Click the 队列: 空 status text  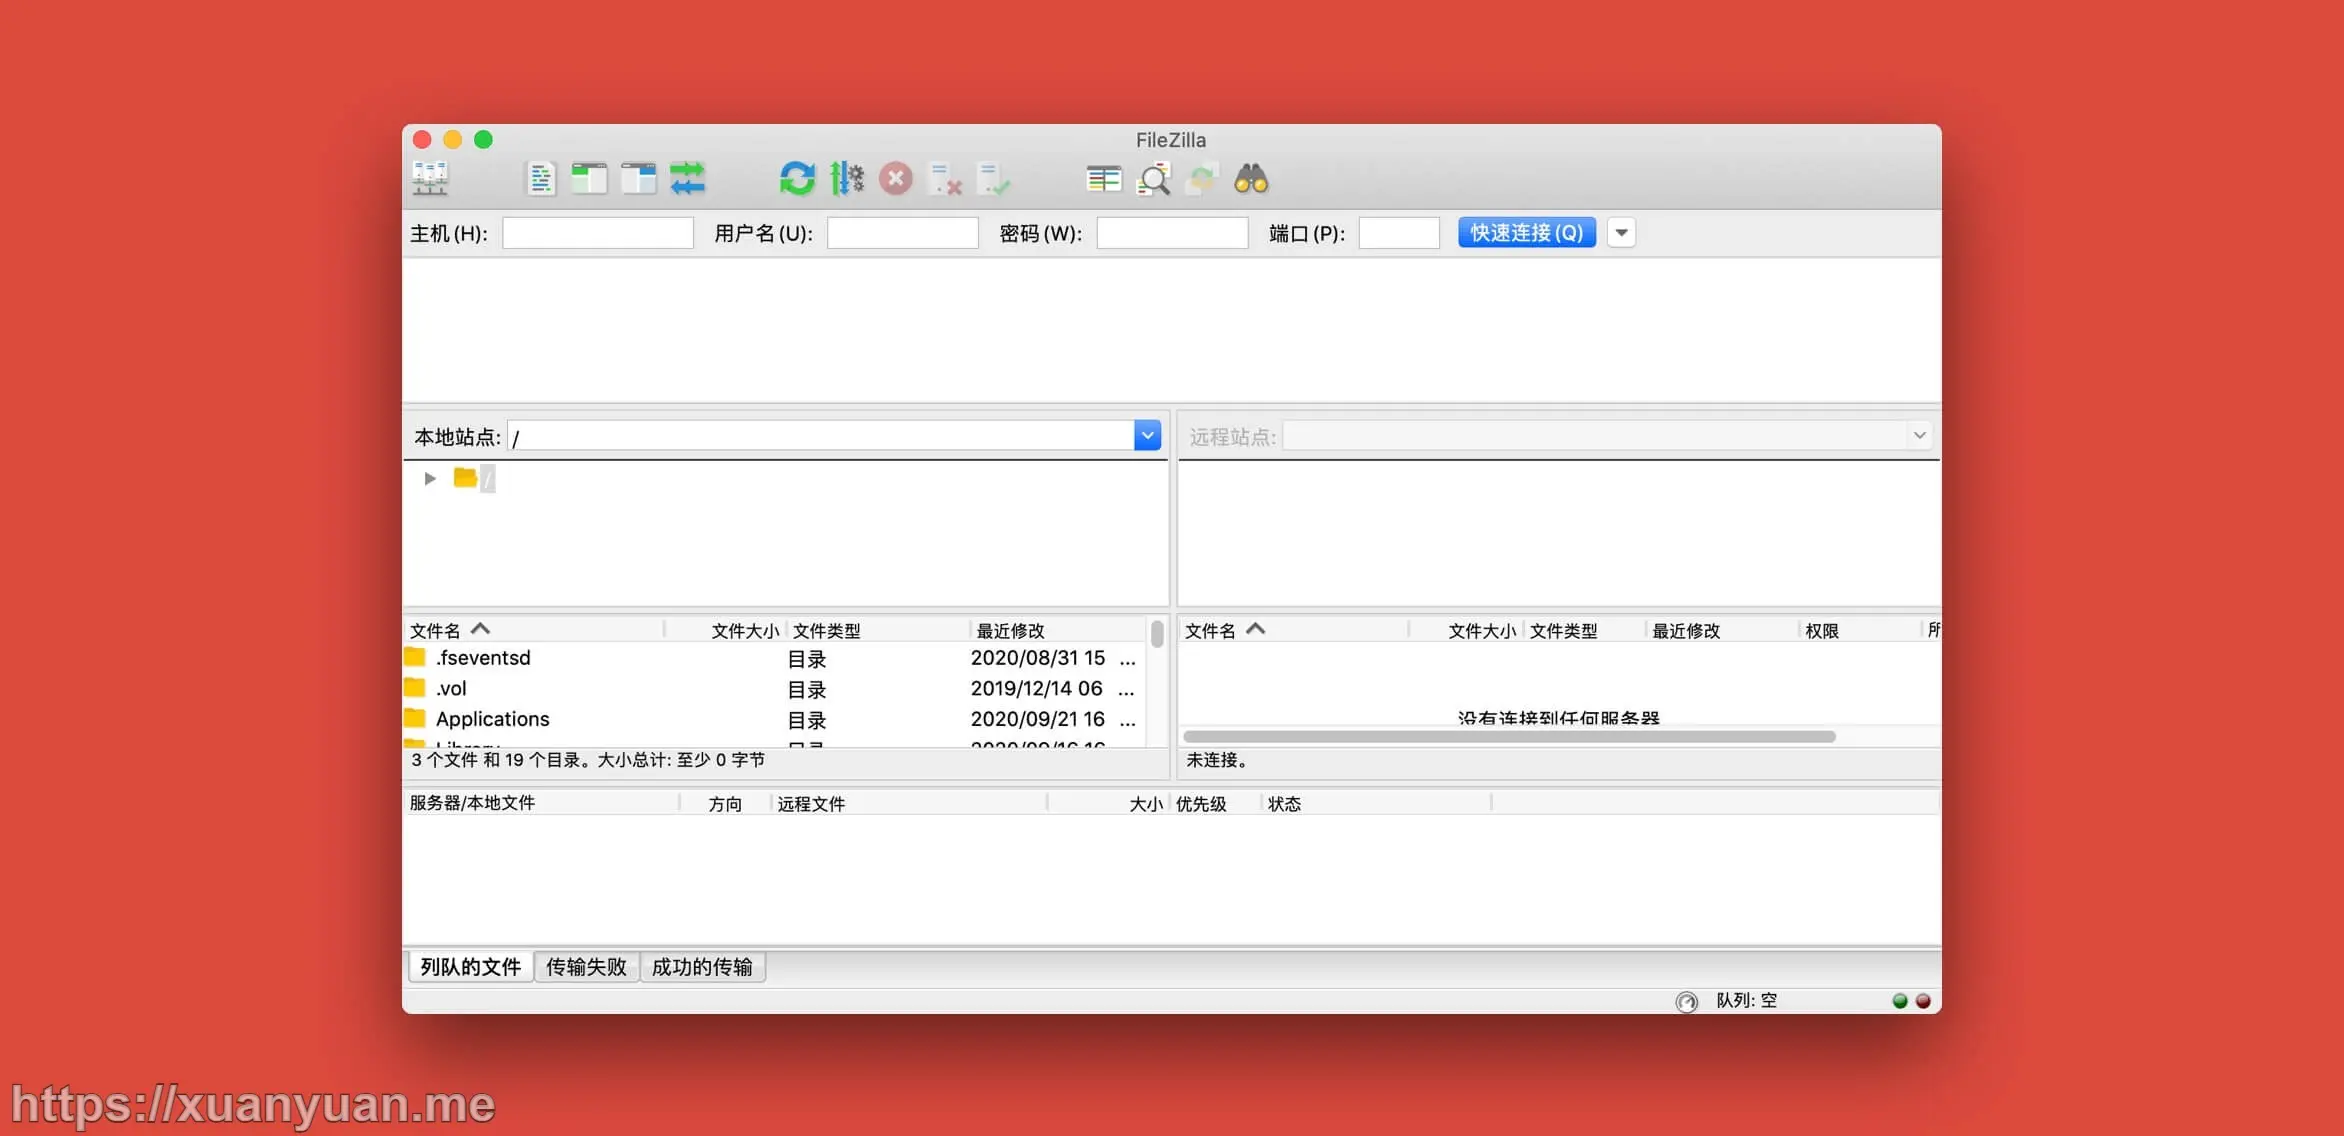tap(1747, 1000)
